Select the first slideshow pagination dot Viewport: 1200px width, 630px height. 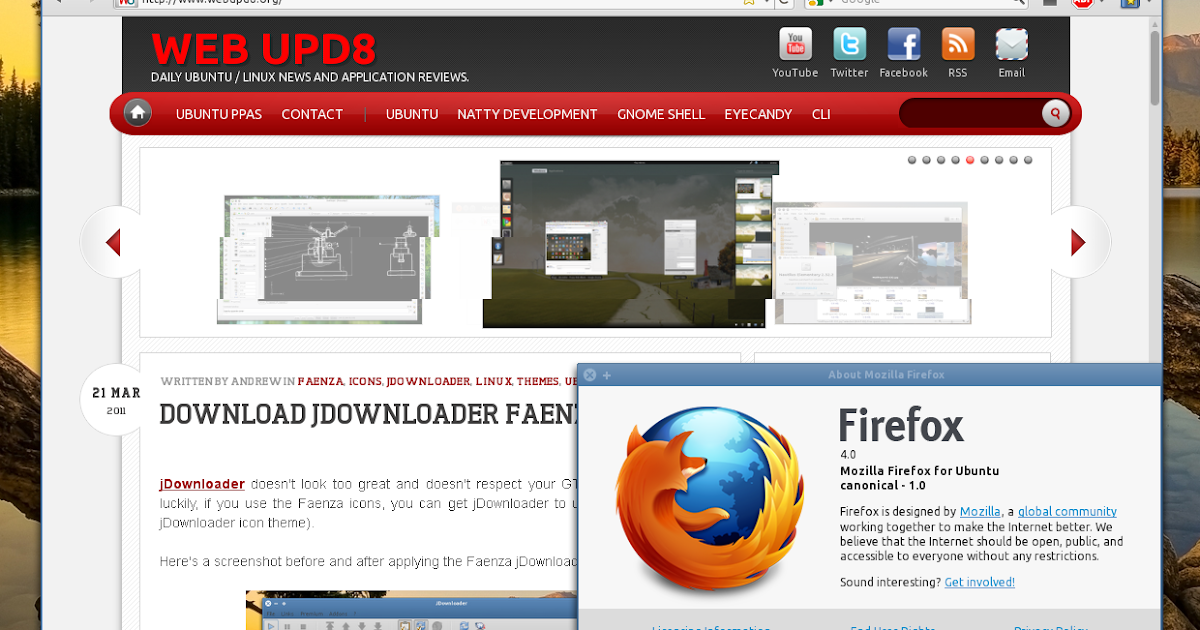click(x=912, y=160)
